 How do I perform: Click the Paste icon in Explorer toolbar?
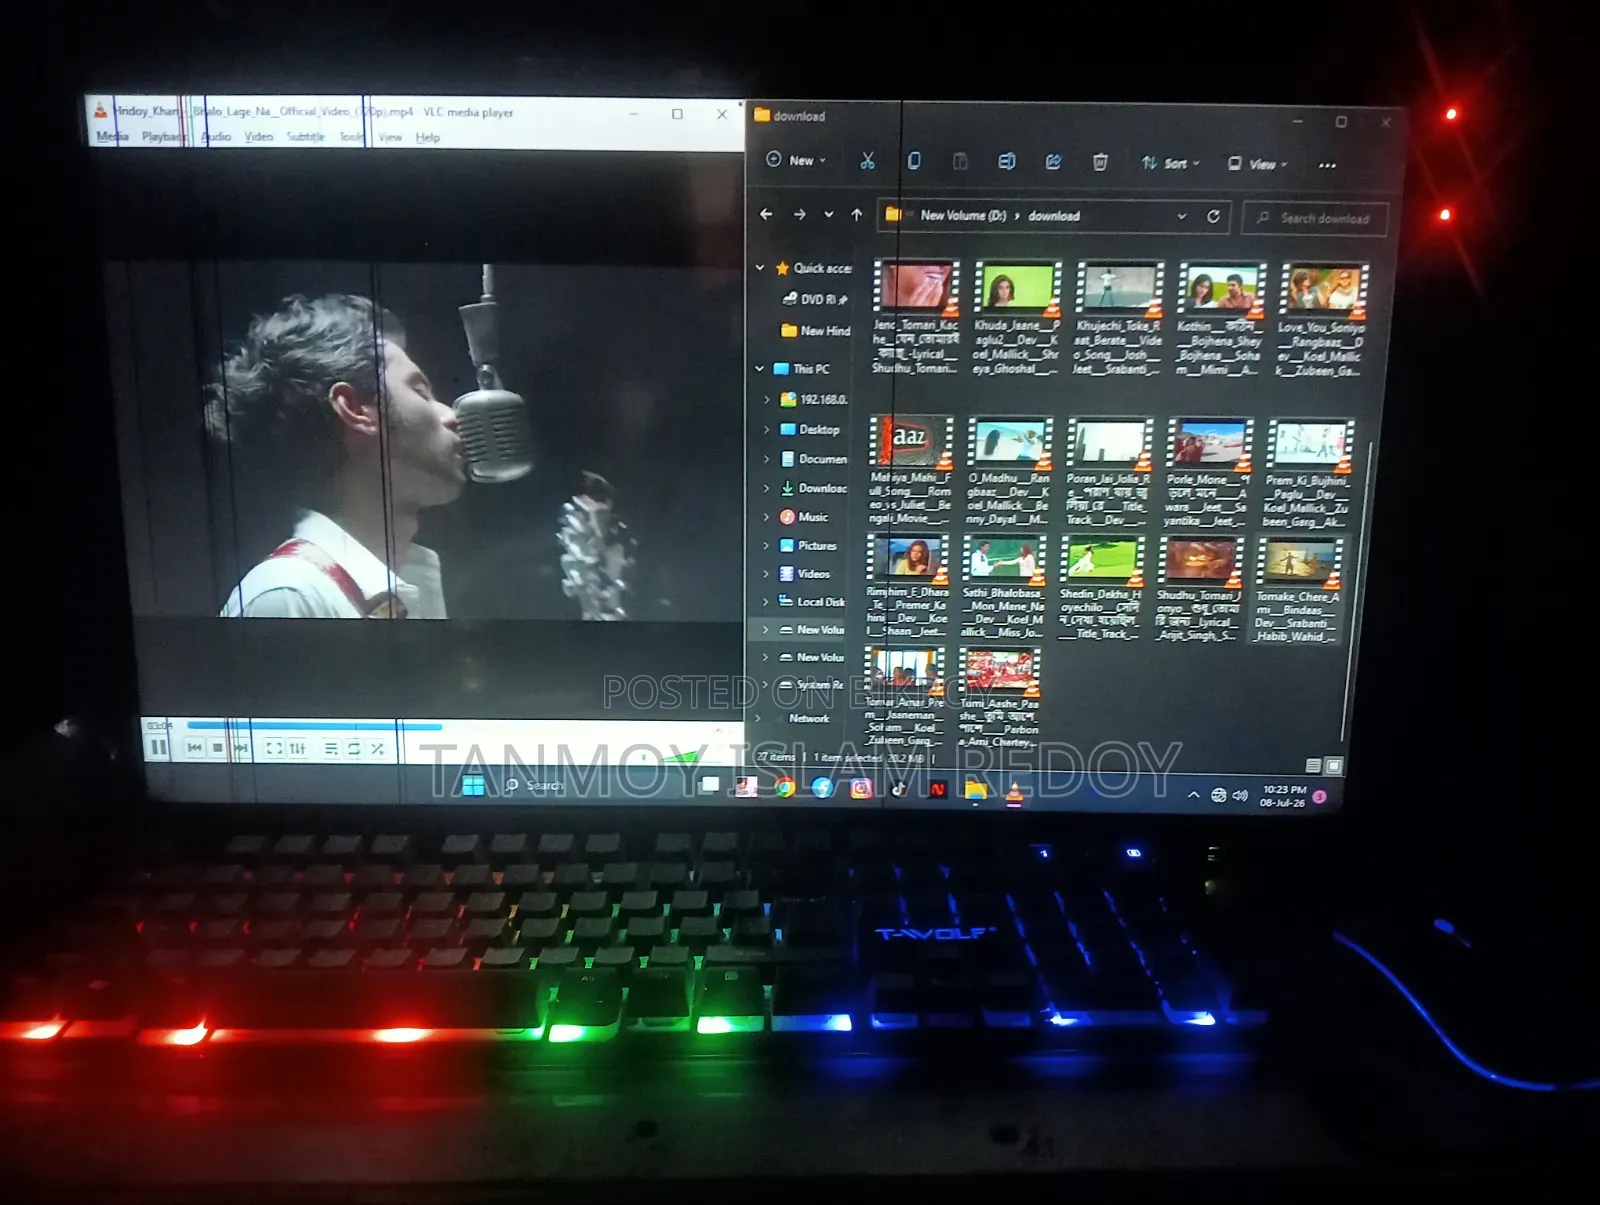(960, 162)
